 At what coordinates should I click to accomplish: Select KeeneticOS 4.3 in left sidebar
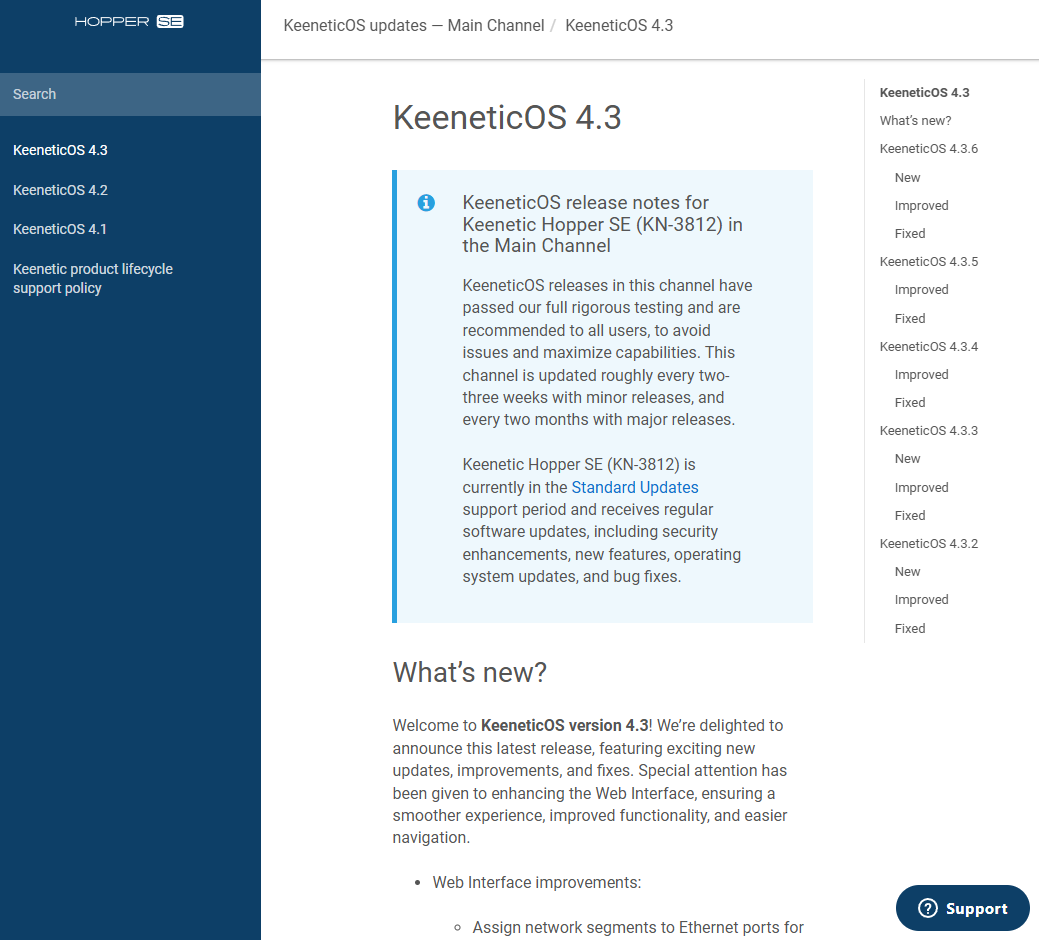click(60, 150)
